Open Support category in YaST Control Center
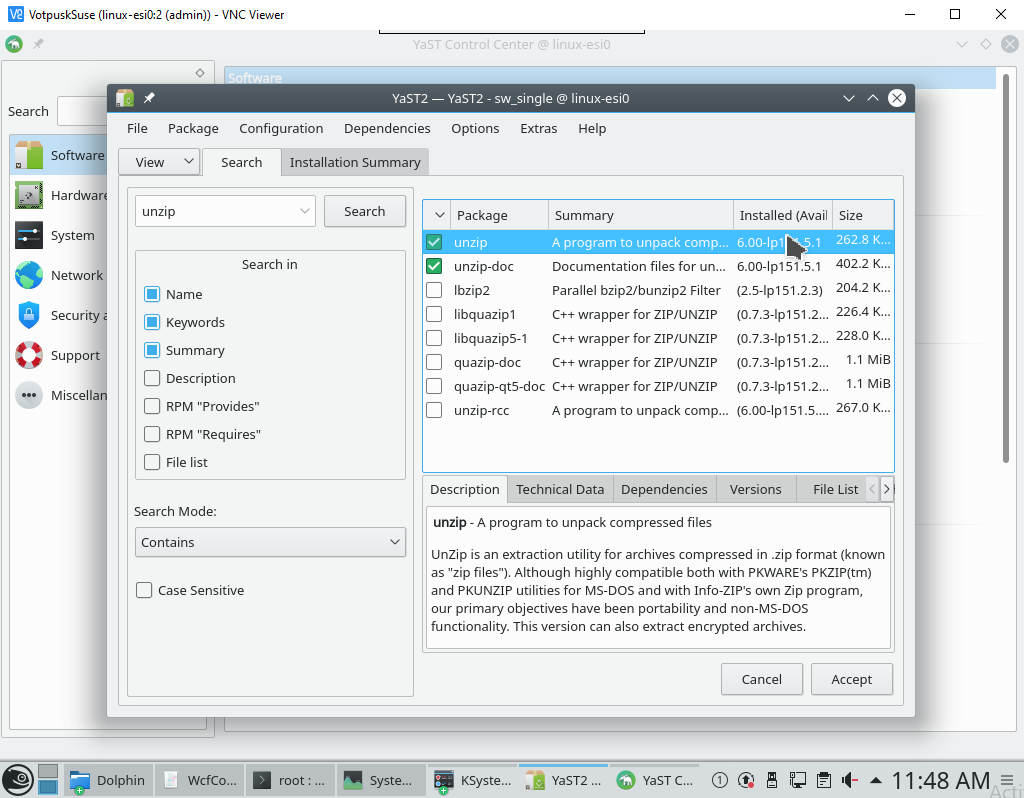Image resolution: width=1024 pixels, height=798 pixels. click(x=59, y=355)
